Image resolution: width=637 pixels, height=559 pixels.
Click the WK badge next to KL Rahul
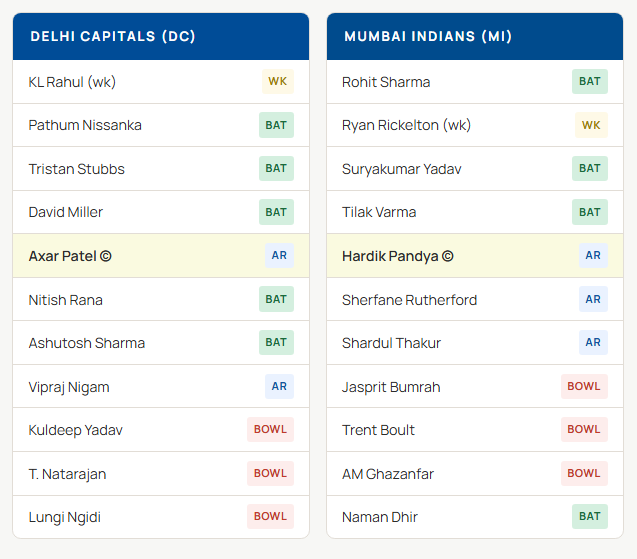click(x=277, y=82)
